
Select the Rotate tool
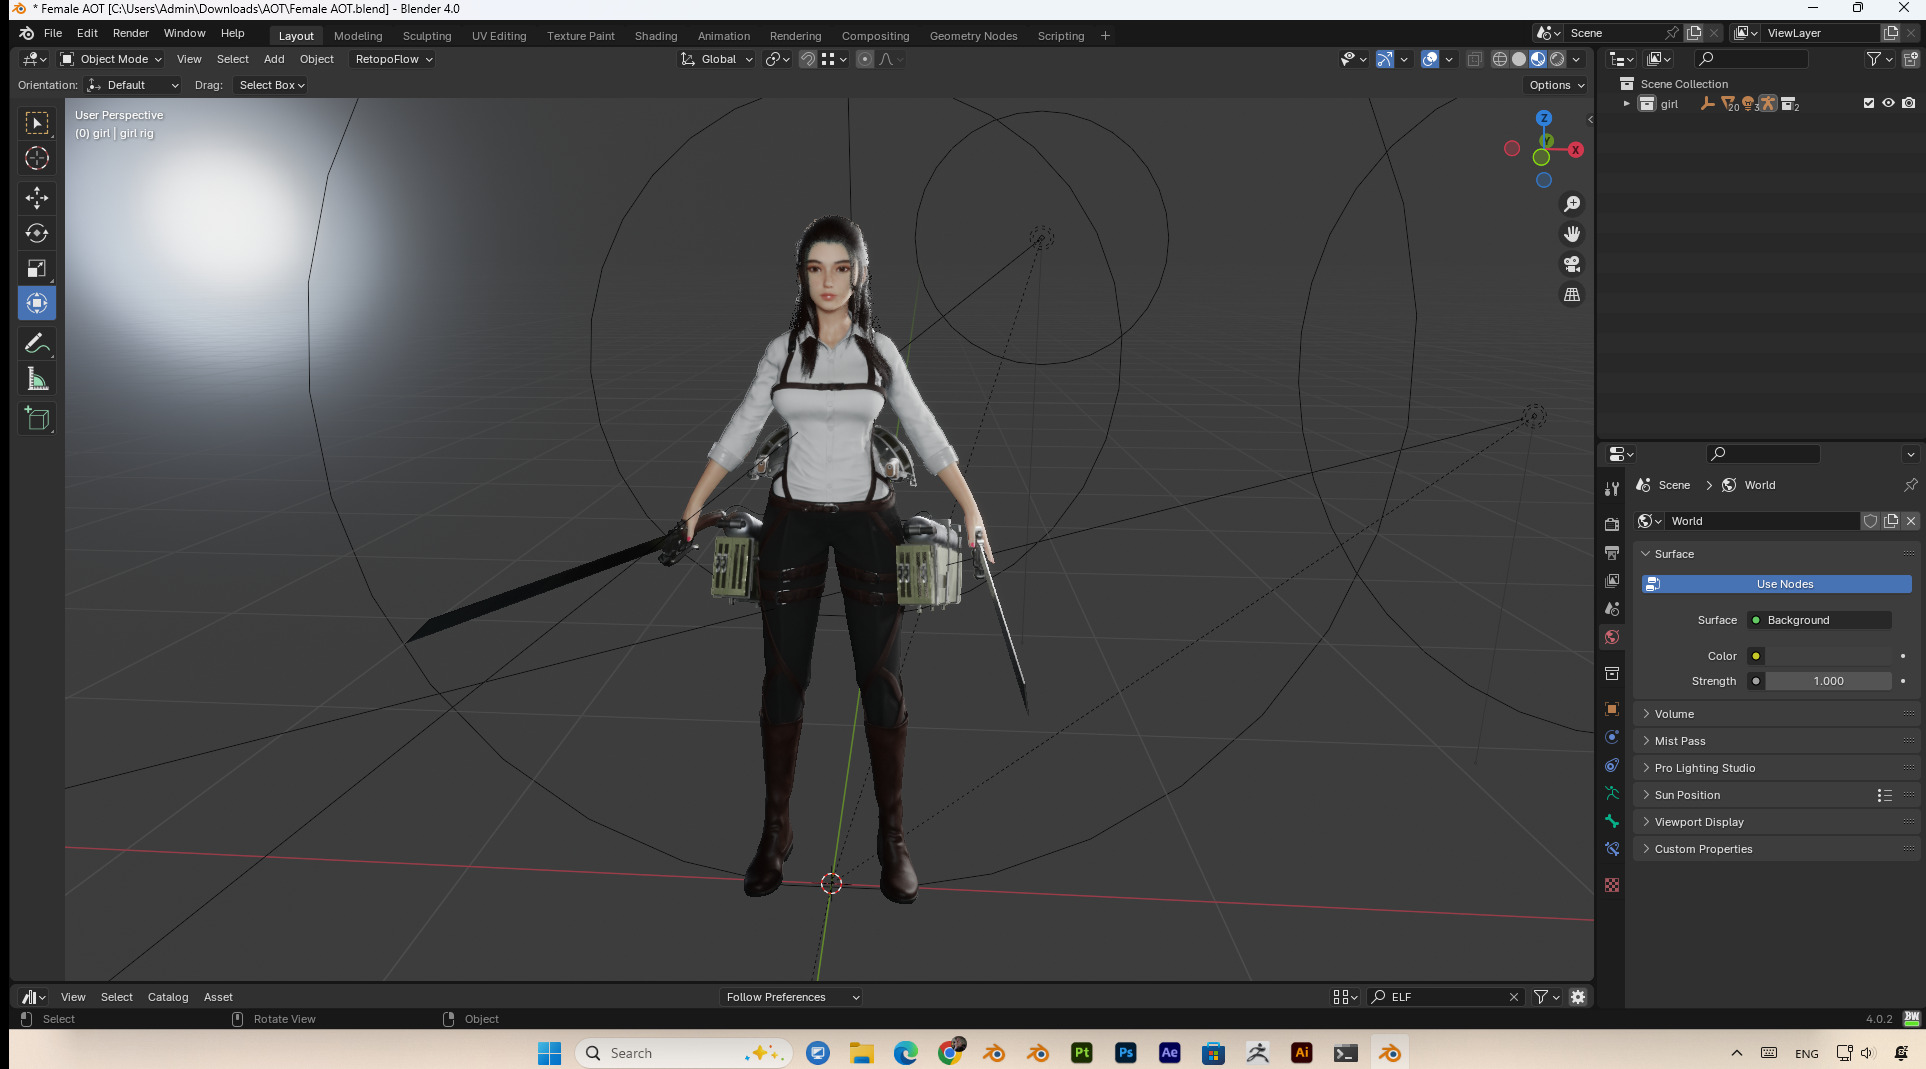tap(37, 233)
